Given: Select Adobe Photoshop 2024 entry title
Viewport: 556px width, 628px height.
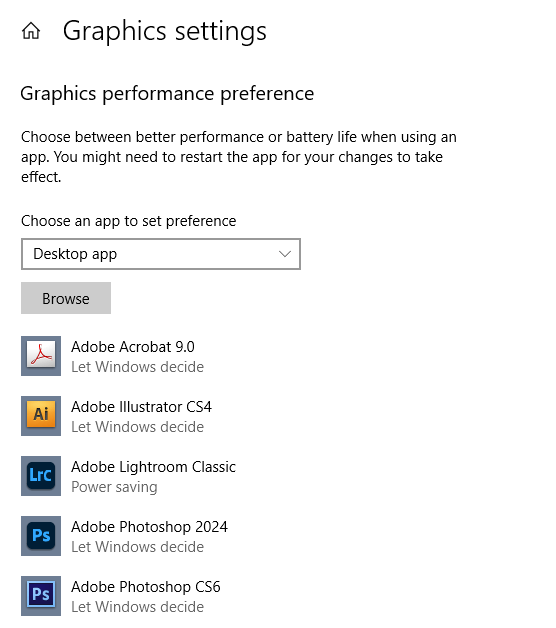Looking at the screenshot, I should click(149, 527).
